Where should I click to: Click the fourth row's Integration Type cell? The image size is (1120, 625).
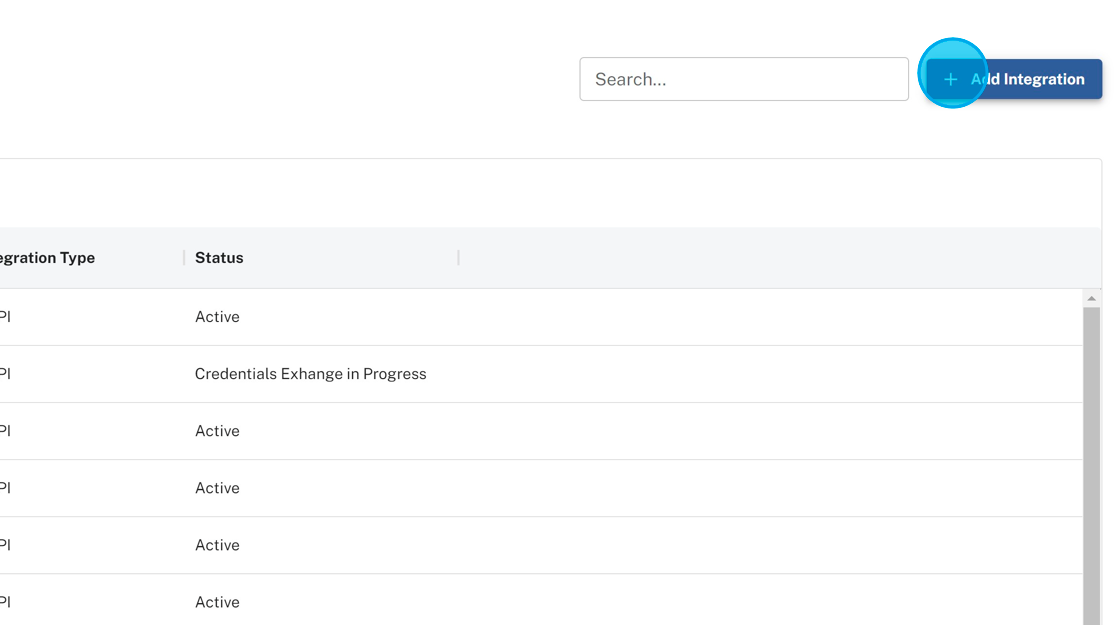(5, 488)
